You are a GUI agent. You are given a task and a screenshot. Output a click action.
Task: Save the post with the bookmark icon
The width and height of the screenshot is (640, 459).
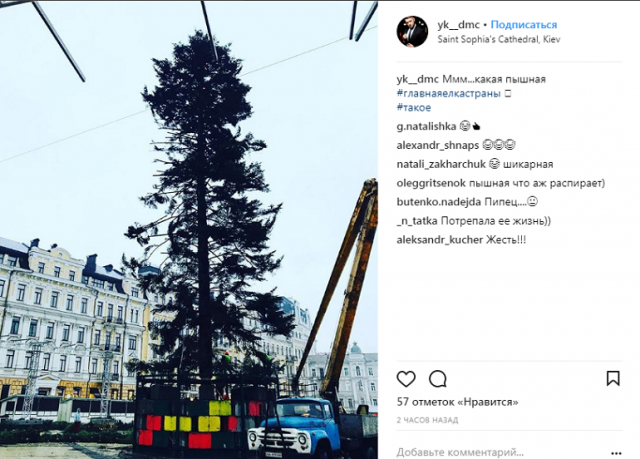(613, 379)
